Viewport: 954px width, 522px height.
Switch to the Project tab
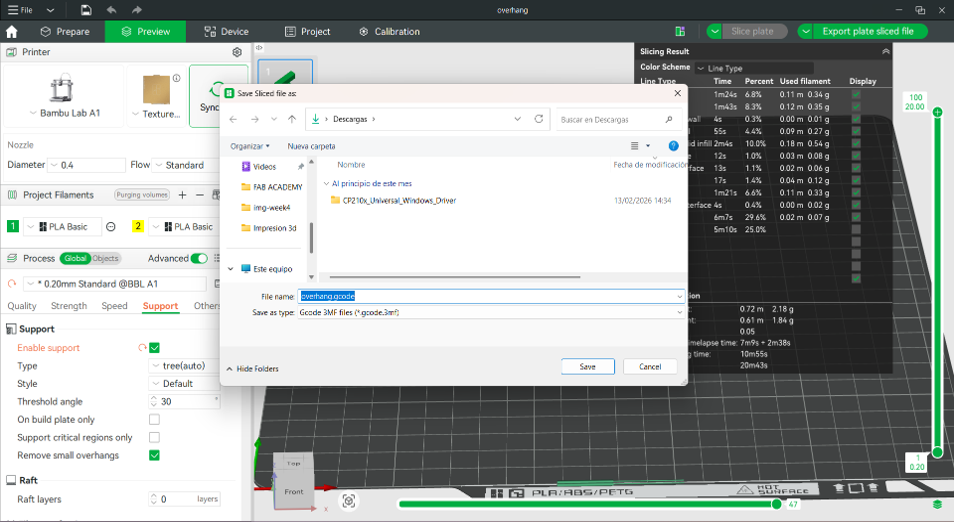pyautogui.click(x=308, y=32)
